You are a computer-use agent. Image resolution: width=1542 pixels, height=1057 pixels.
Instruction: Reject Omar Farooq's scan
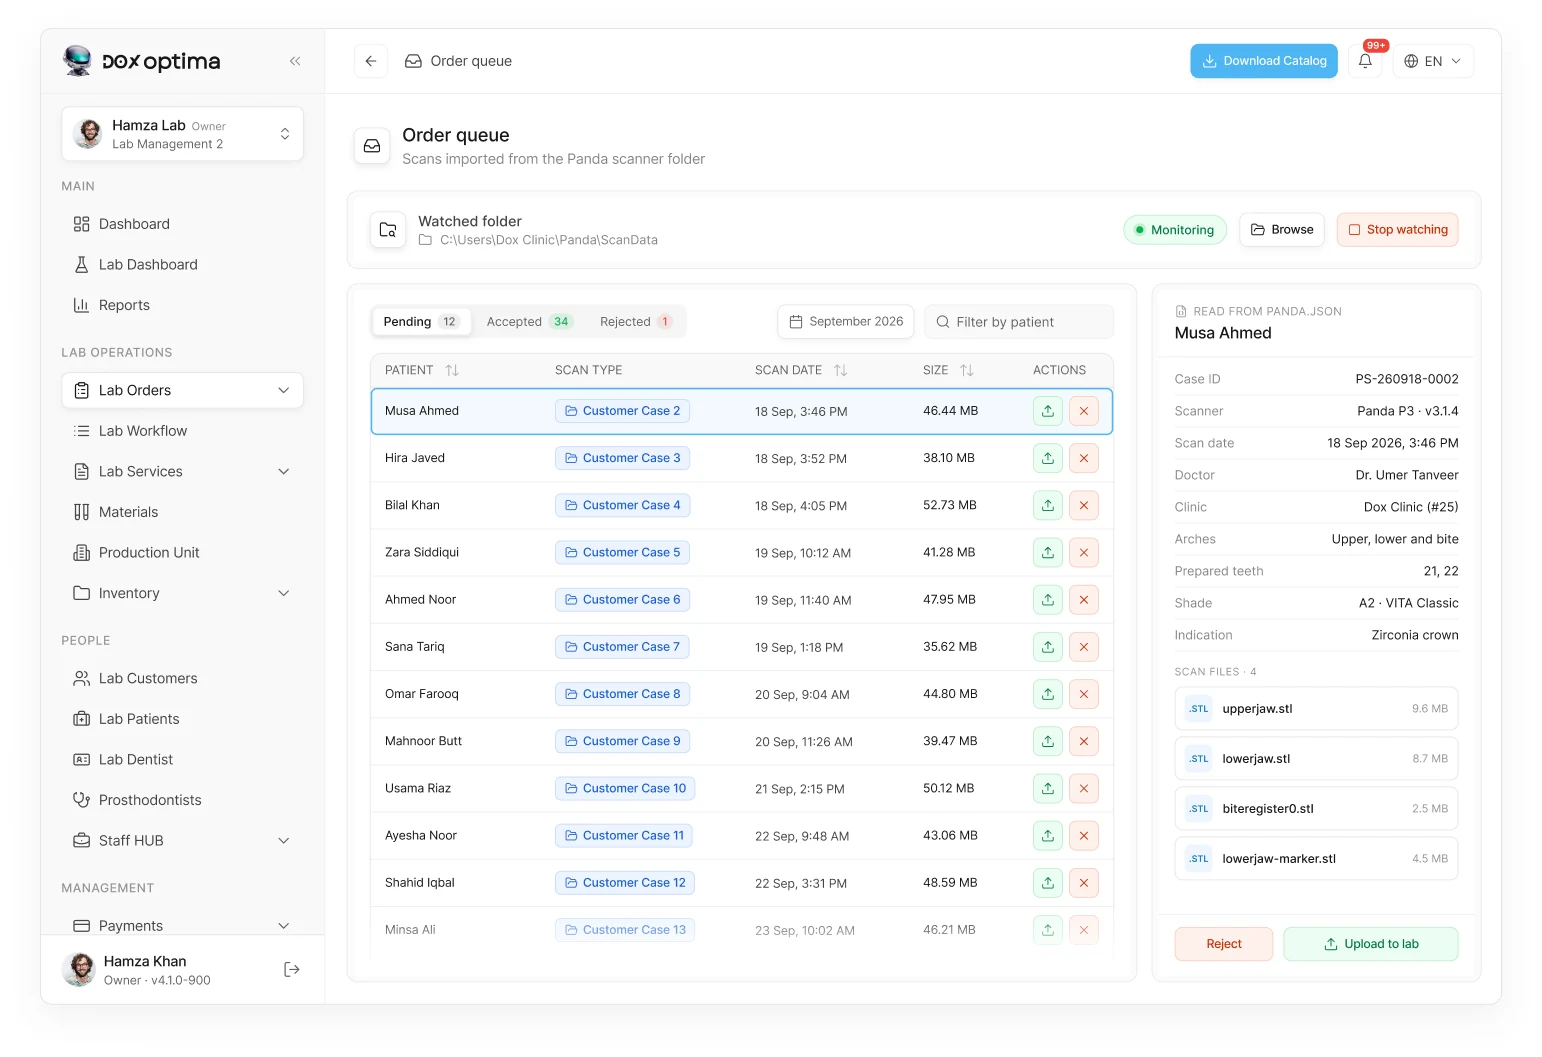click(1084, 694)
